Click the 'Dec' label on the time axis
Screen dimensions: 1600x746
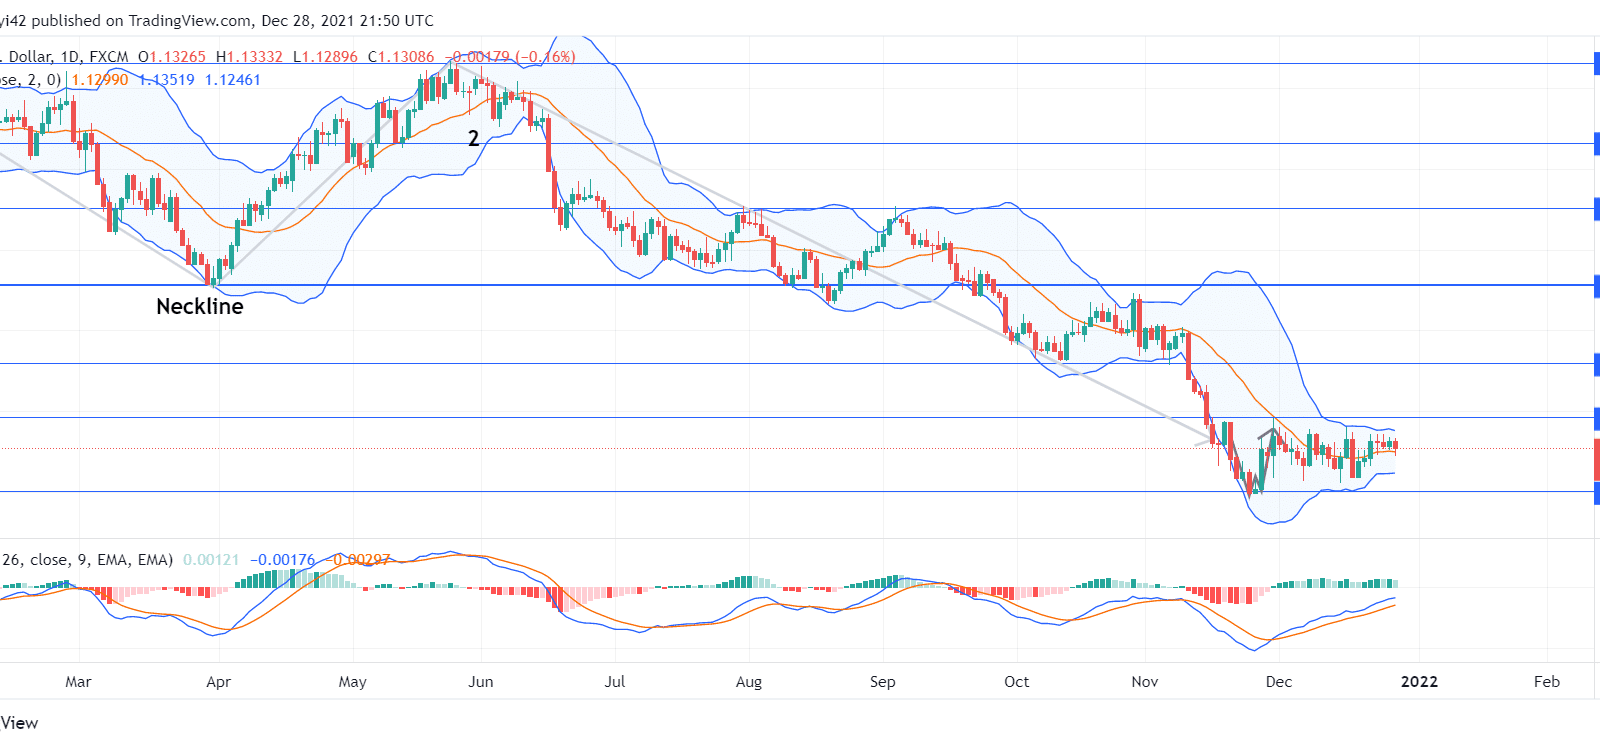point(1279,682)
